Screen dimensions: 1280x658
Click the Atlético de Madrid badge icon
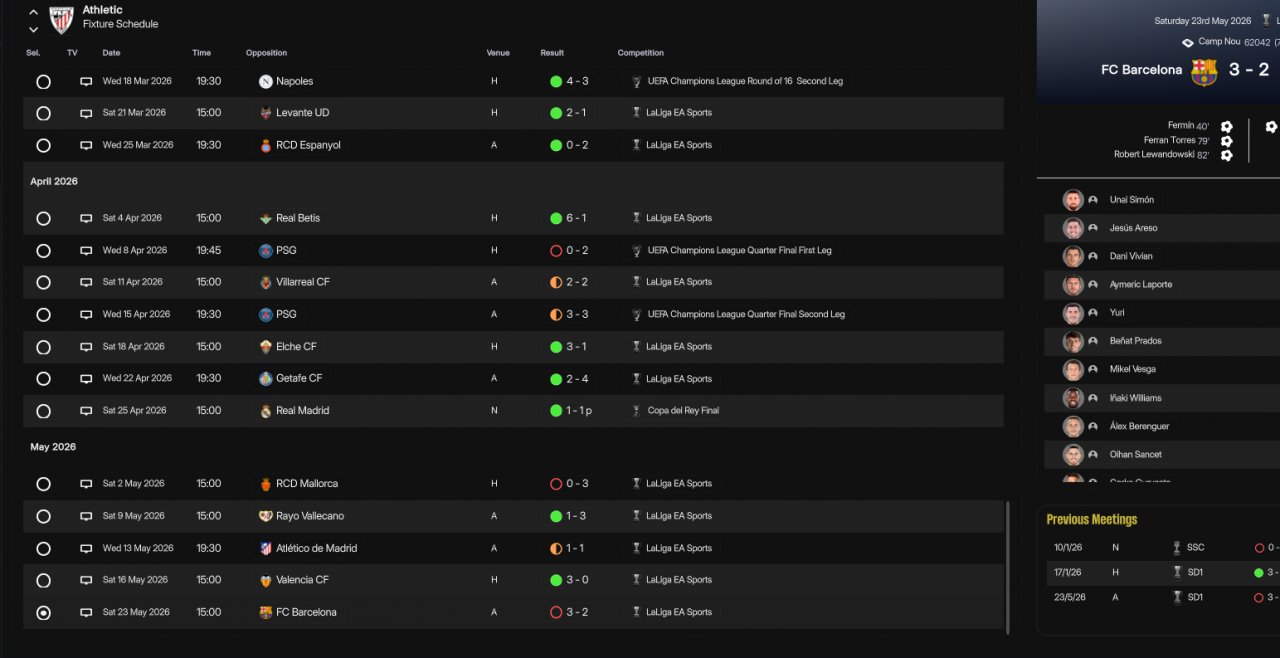266,549
